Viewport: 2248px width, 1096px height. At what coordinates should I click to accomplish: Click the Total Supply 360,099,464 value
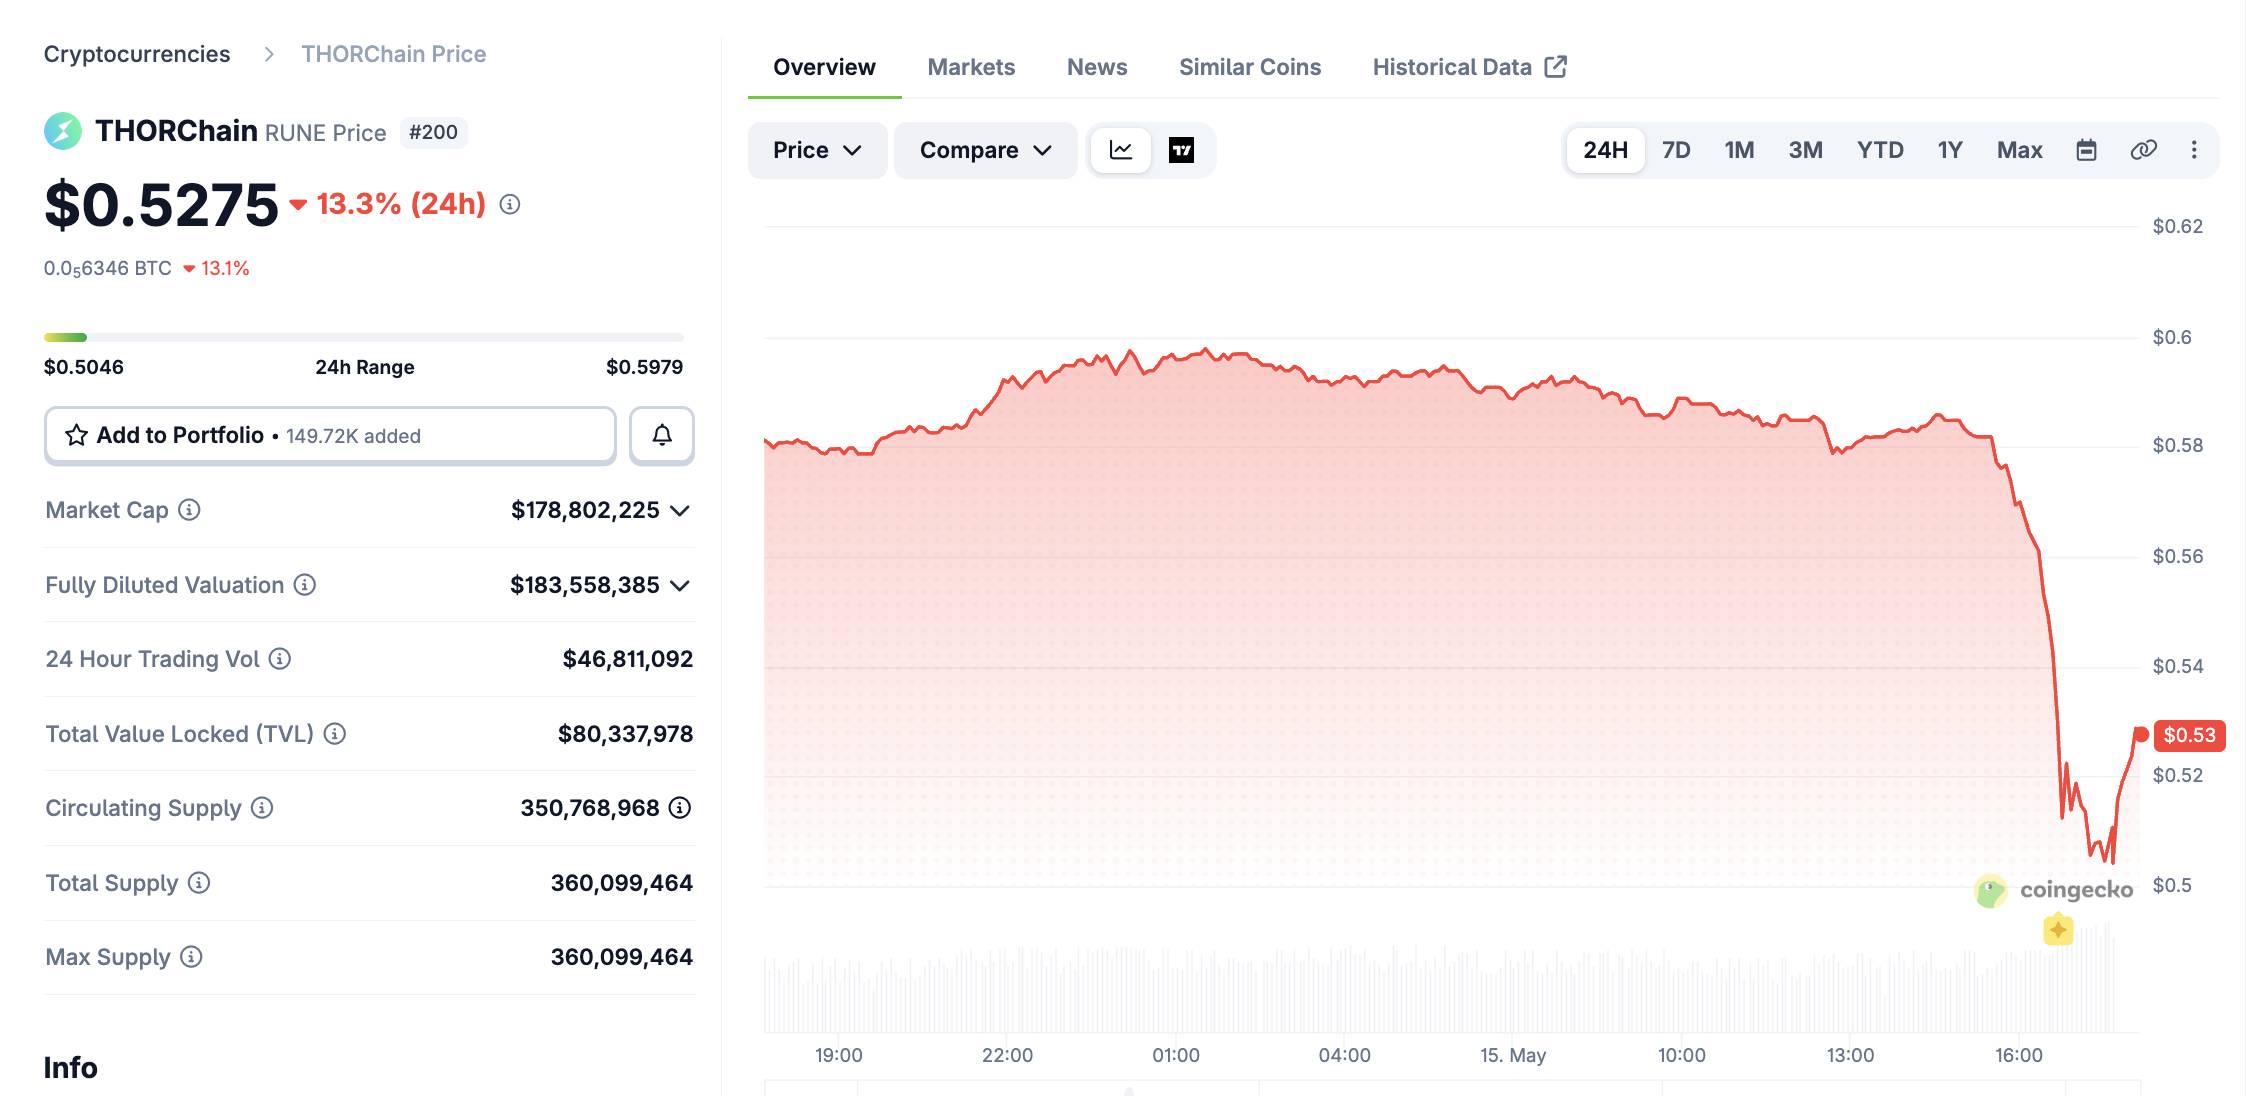(622, 883)
